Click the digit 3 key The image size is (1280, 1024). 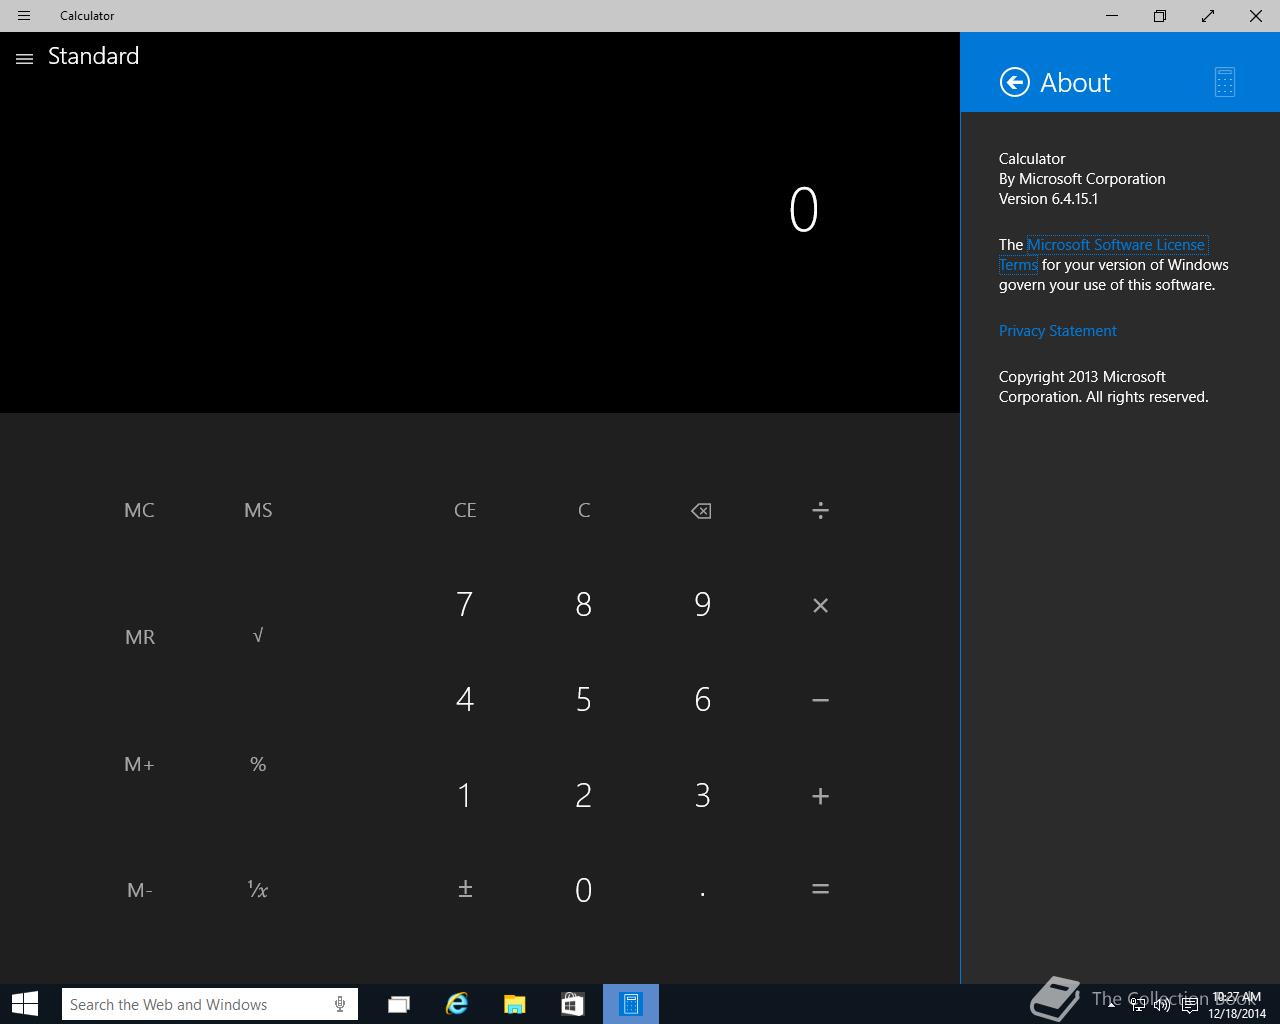coord(702,796)
